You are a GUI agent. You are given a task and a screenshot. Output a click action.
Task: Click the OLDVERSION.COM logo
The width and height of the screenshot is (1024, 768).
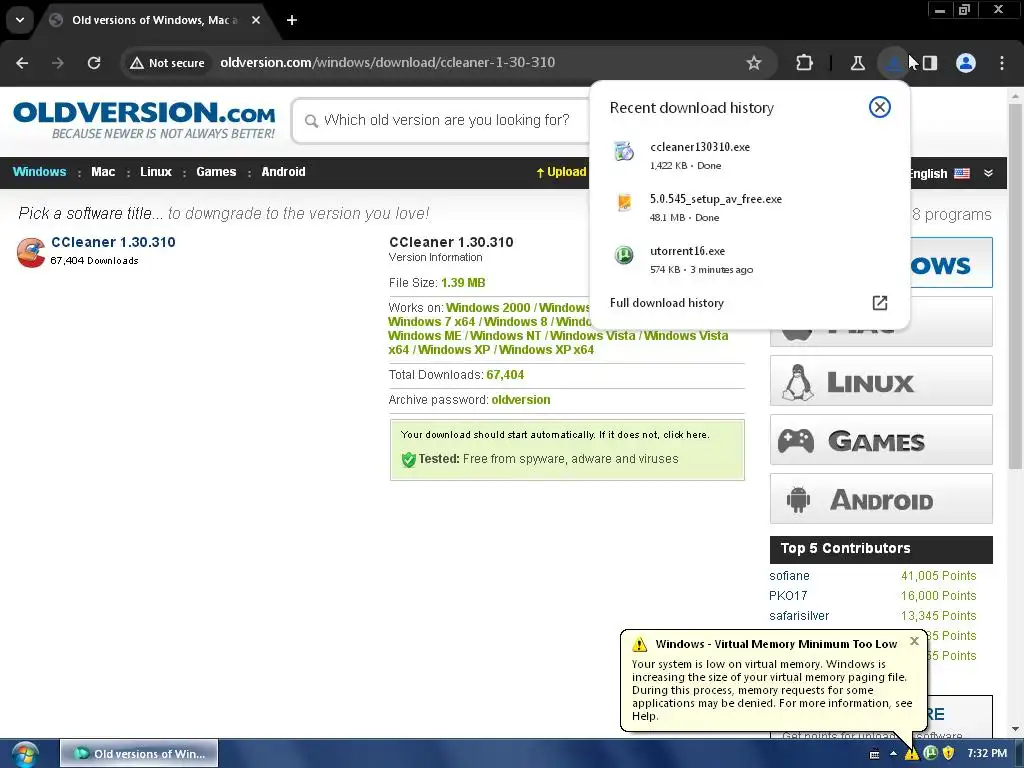pyautogui.click(x=144, y=120)
